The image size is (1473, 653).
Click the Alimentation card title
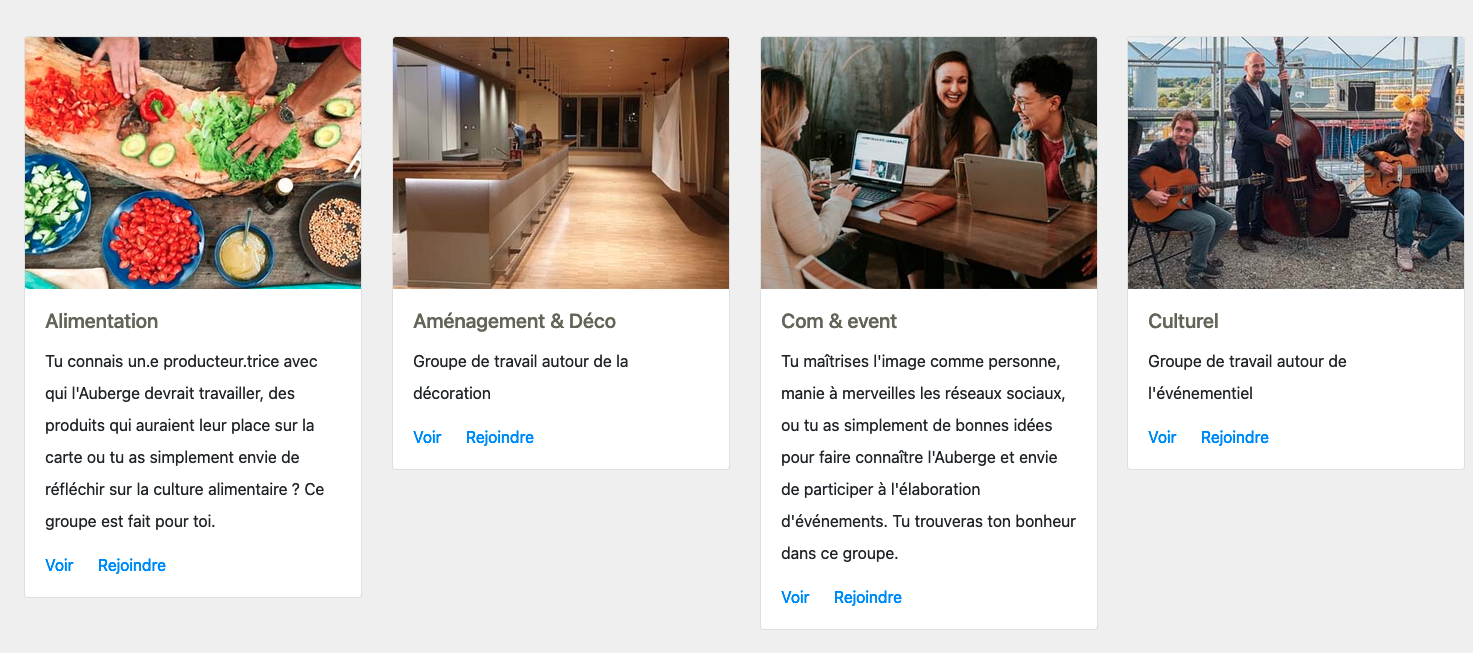click(x=102, y=321)
